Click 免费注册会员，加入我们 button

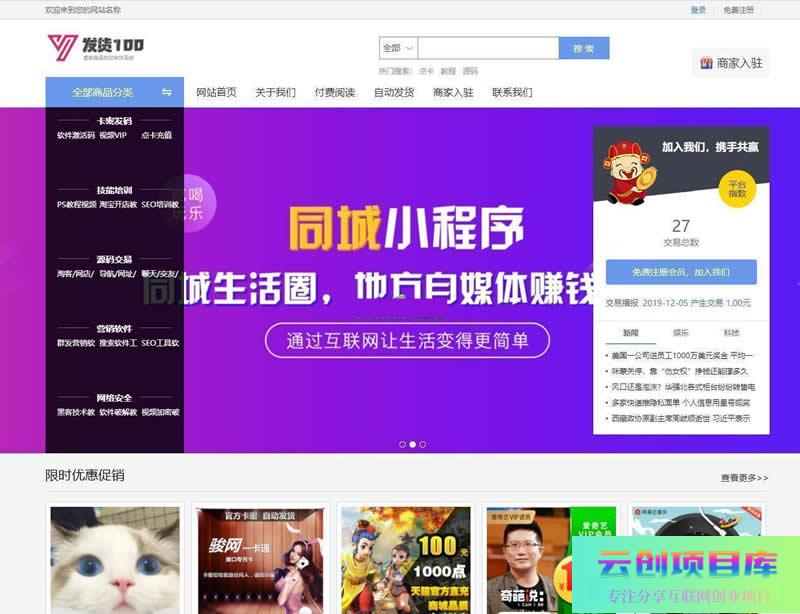coord(681,272)
